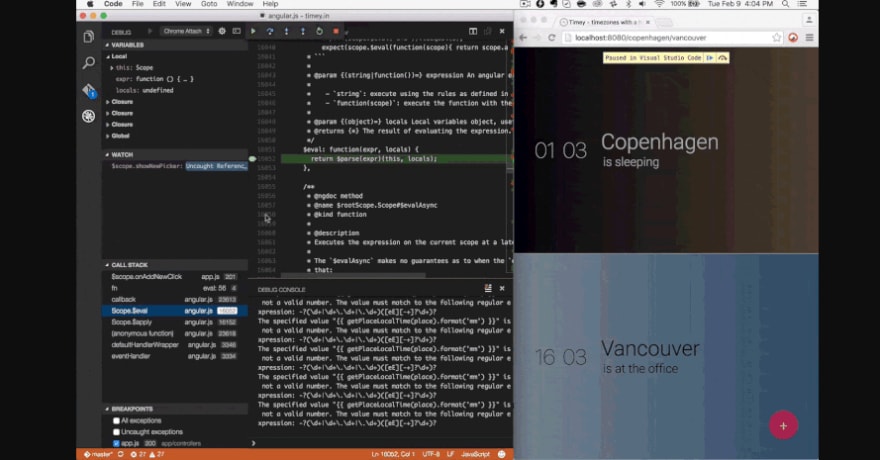
Task: Open the View menu
Action: tap(183, 4)
